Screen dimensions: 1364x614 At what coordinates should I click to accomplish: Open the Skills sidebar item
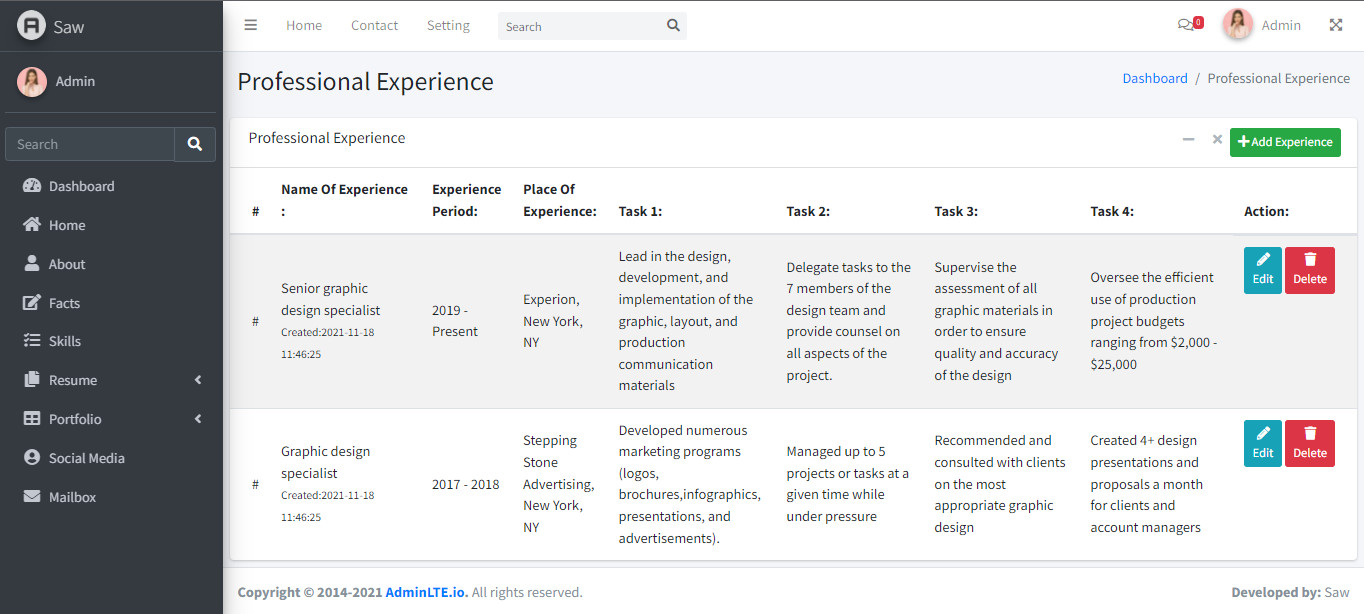tap(65, 341)
